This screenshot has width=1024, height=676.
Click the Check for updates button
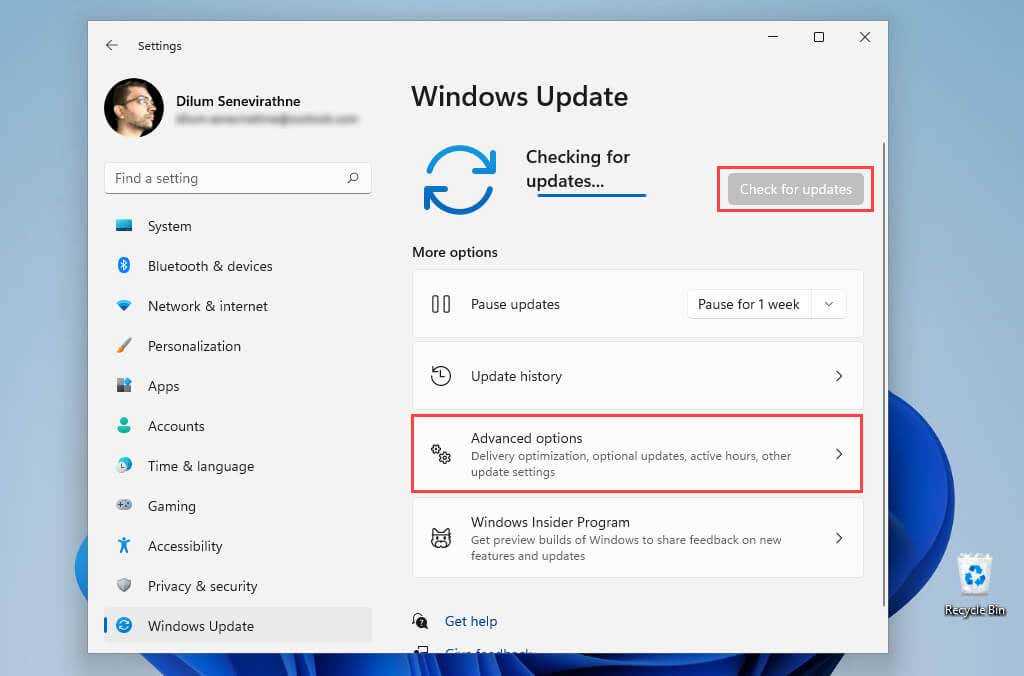[795, 189]
